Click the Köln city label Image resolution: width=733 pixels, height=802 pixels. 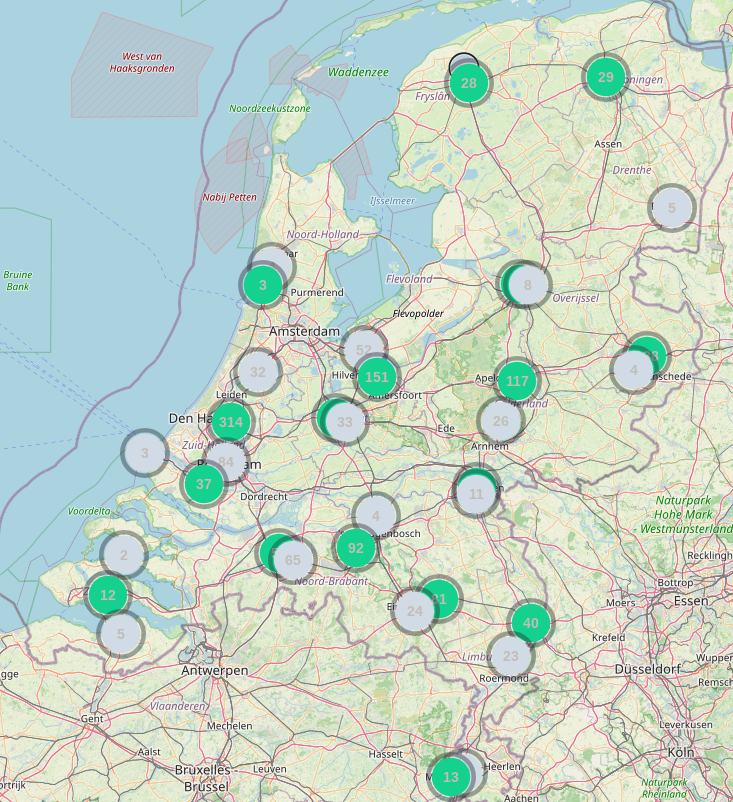pyautogui.click(x=681, y=752)
